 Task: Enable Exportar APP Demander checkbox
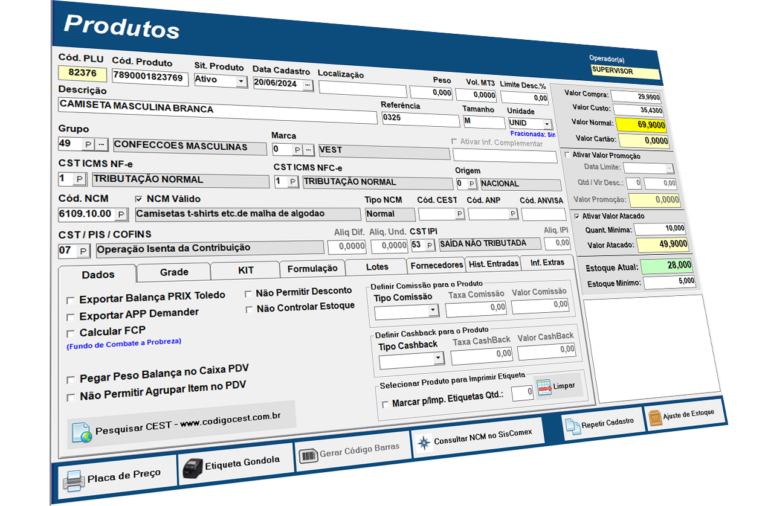pos(71,317)
